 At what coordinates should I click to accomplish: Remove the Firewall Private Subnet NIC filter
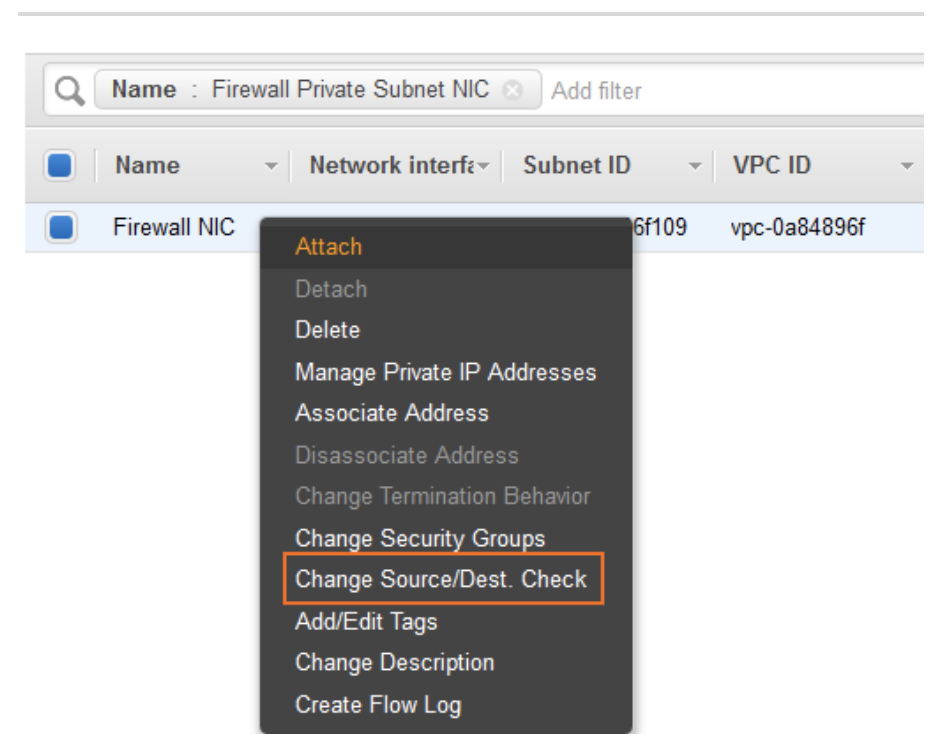click(x=513, y=90)
